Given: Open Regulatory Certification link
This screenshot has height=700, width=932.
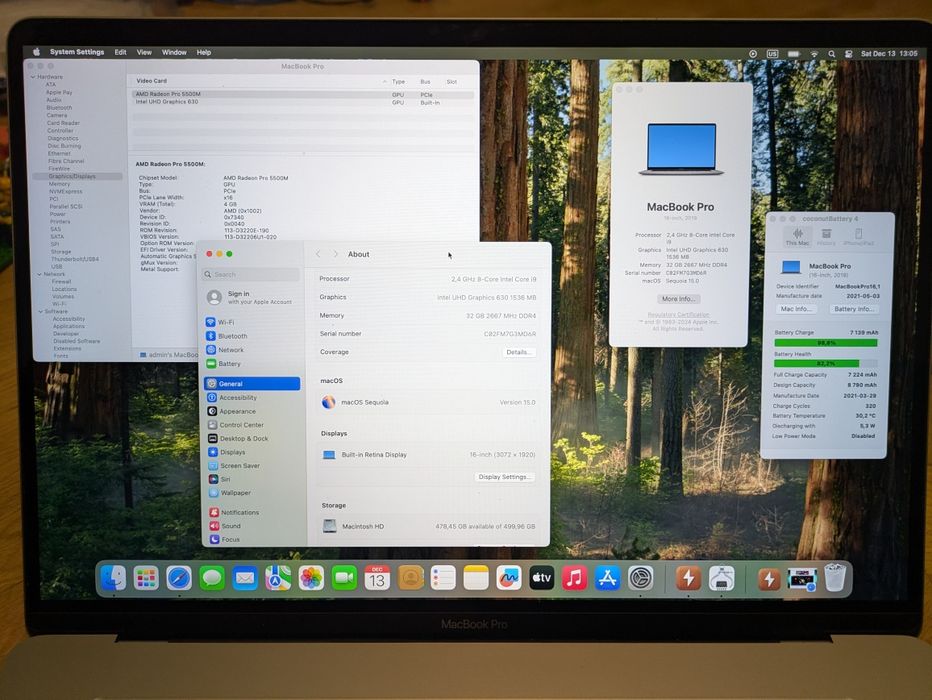Looking at the screenshot, I should (678, 314).
